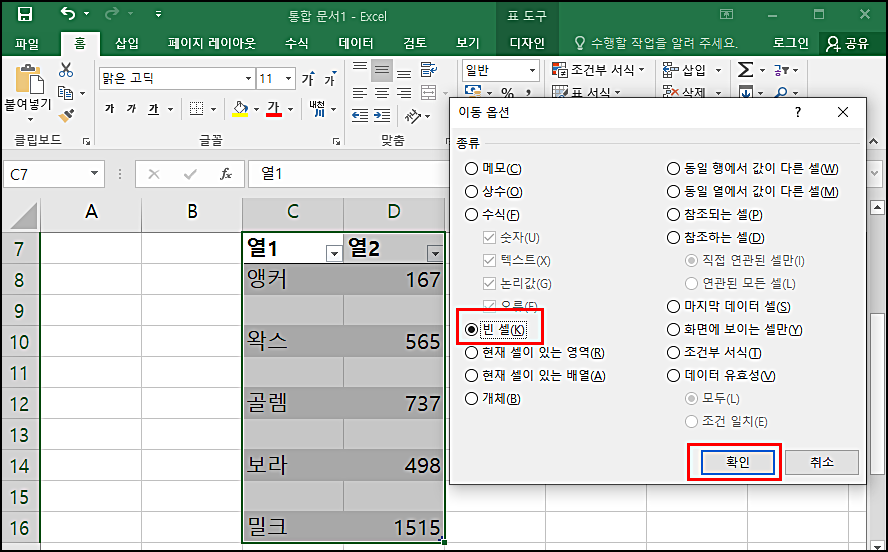Click the 공유 share button
The width and height of the screenshot is (888, 552).
coord(848,44)
